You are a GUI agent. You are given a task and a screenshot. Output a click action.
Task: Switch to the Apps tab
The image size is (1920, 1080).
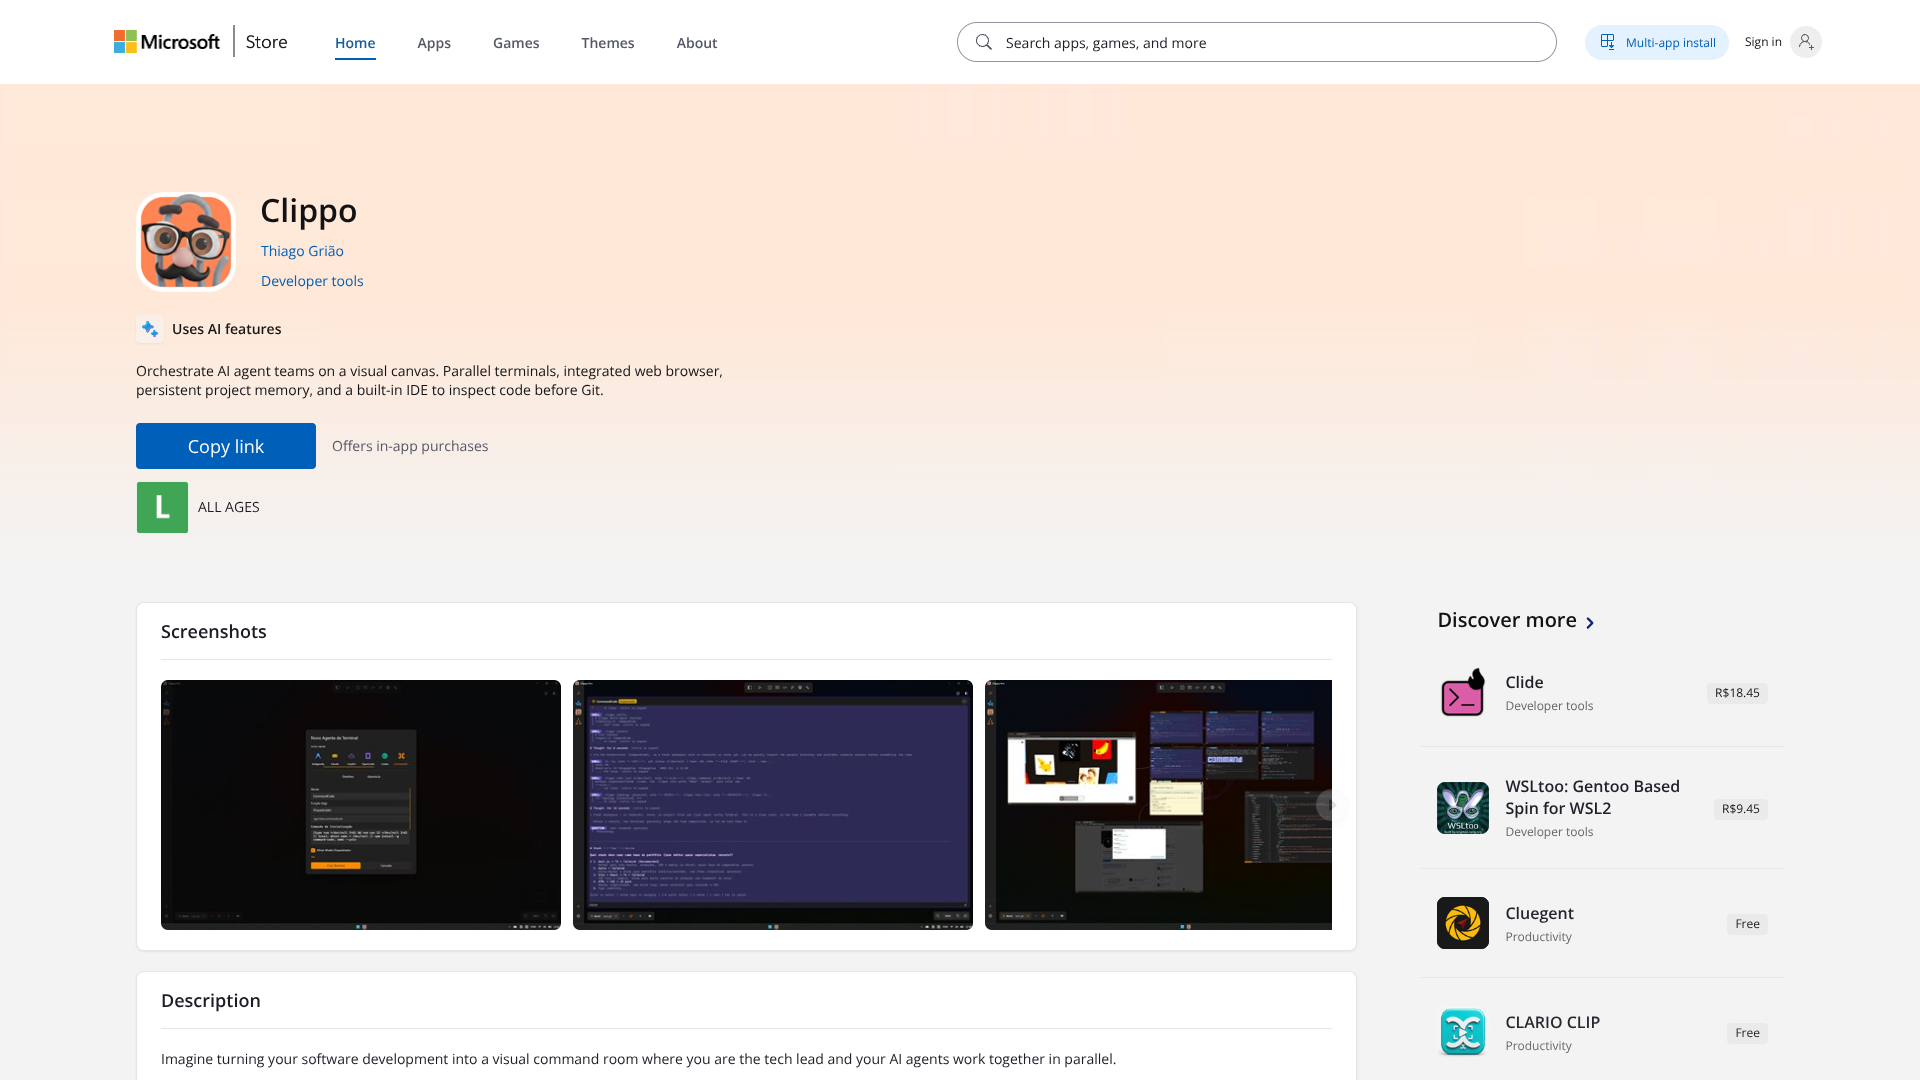434,42
